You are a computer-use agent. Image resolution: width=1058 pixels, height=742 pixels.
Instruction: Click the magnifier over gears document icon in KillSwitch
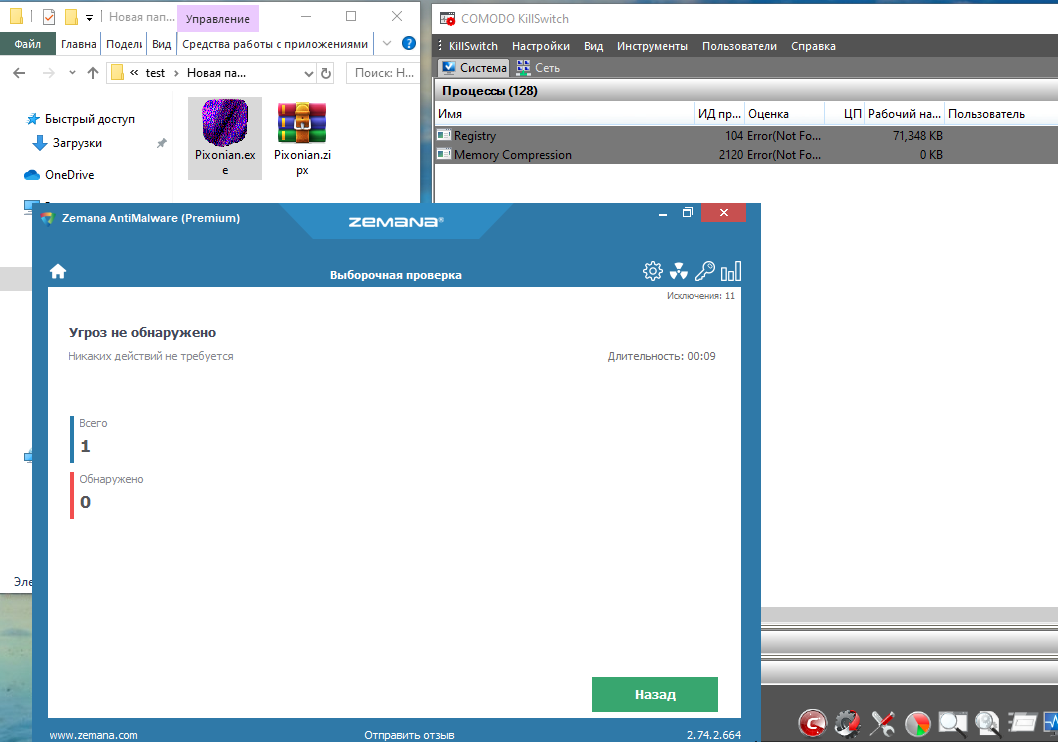tap(987, 724)
